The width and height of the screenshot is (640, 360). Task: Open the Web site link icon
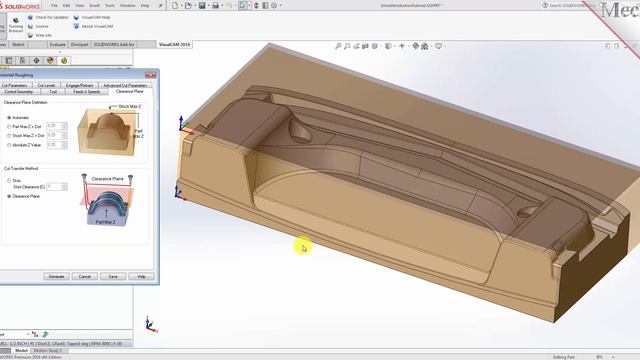(x=30, y=35)
